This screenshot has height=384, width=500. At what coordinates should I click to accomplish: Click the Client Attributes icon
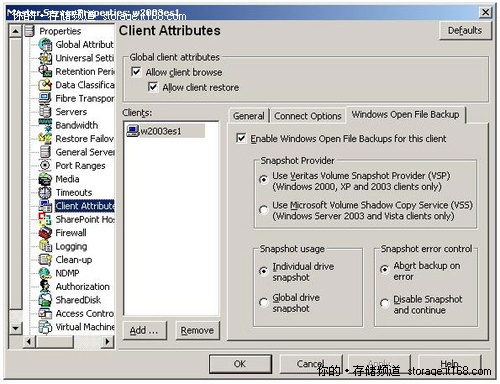pos(45,206)
